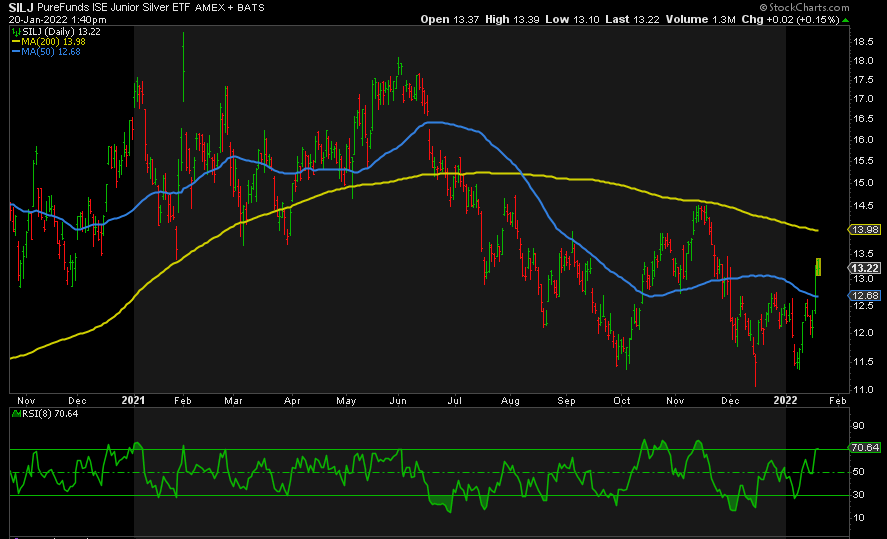Click the SILJ (Daily) 13.22 legend text
The image size is (887, 539).
point(61,32)
